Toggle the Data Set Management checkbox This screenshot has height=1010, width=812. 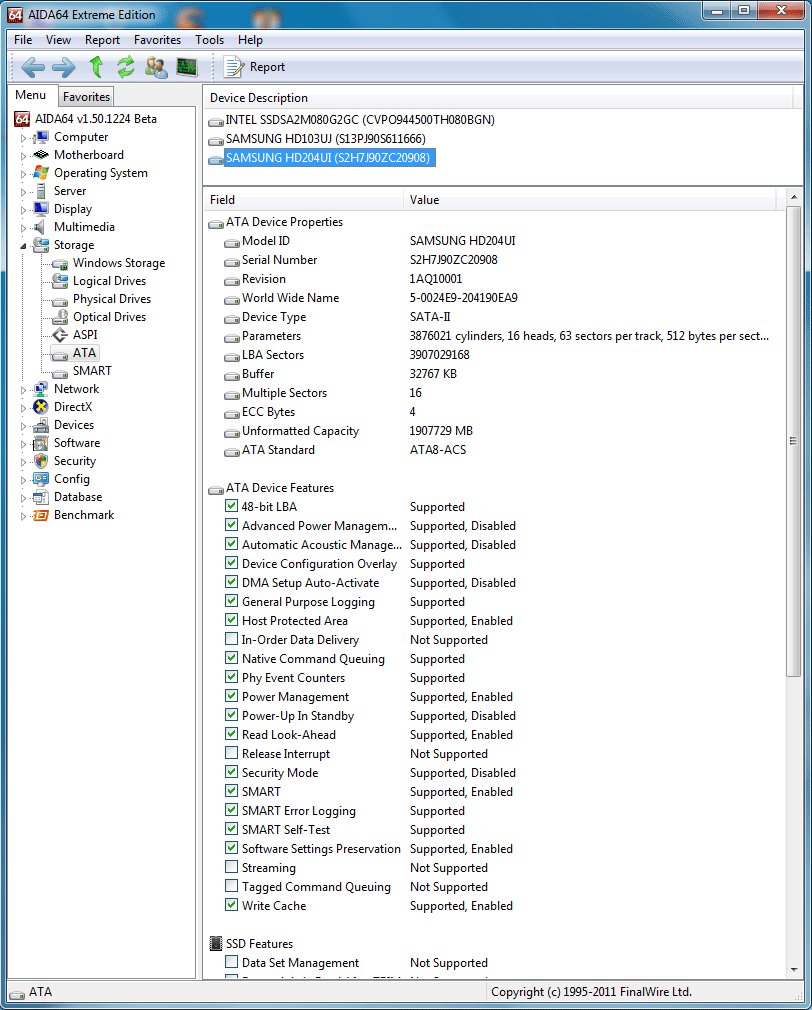[232, 962]
